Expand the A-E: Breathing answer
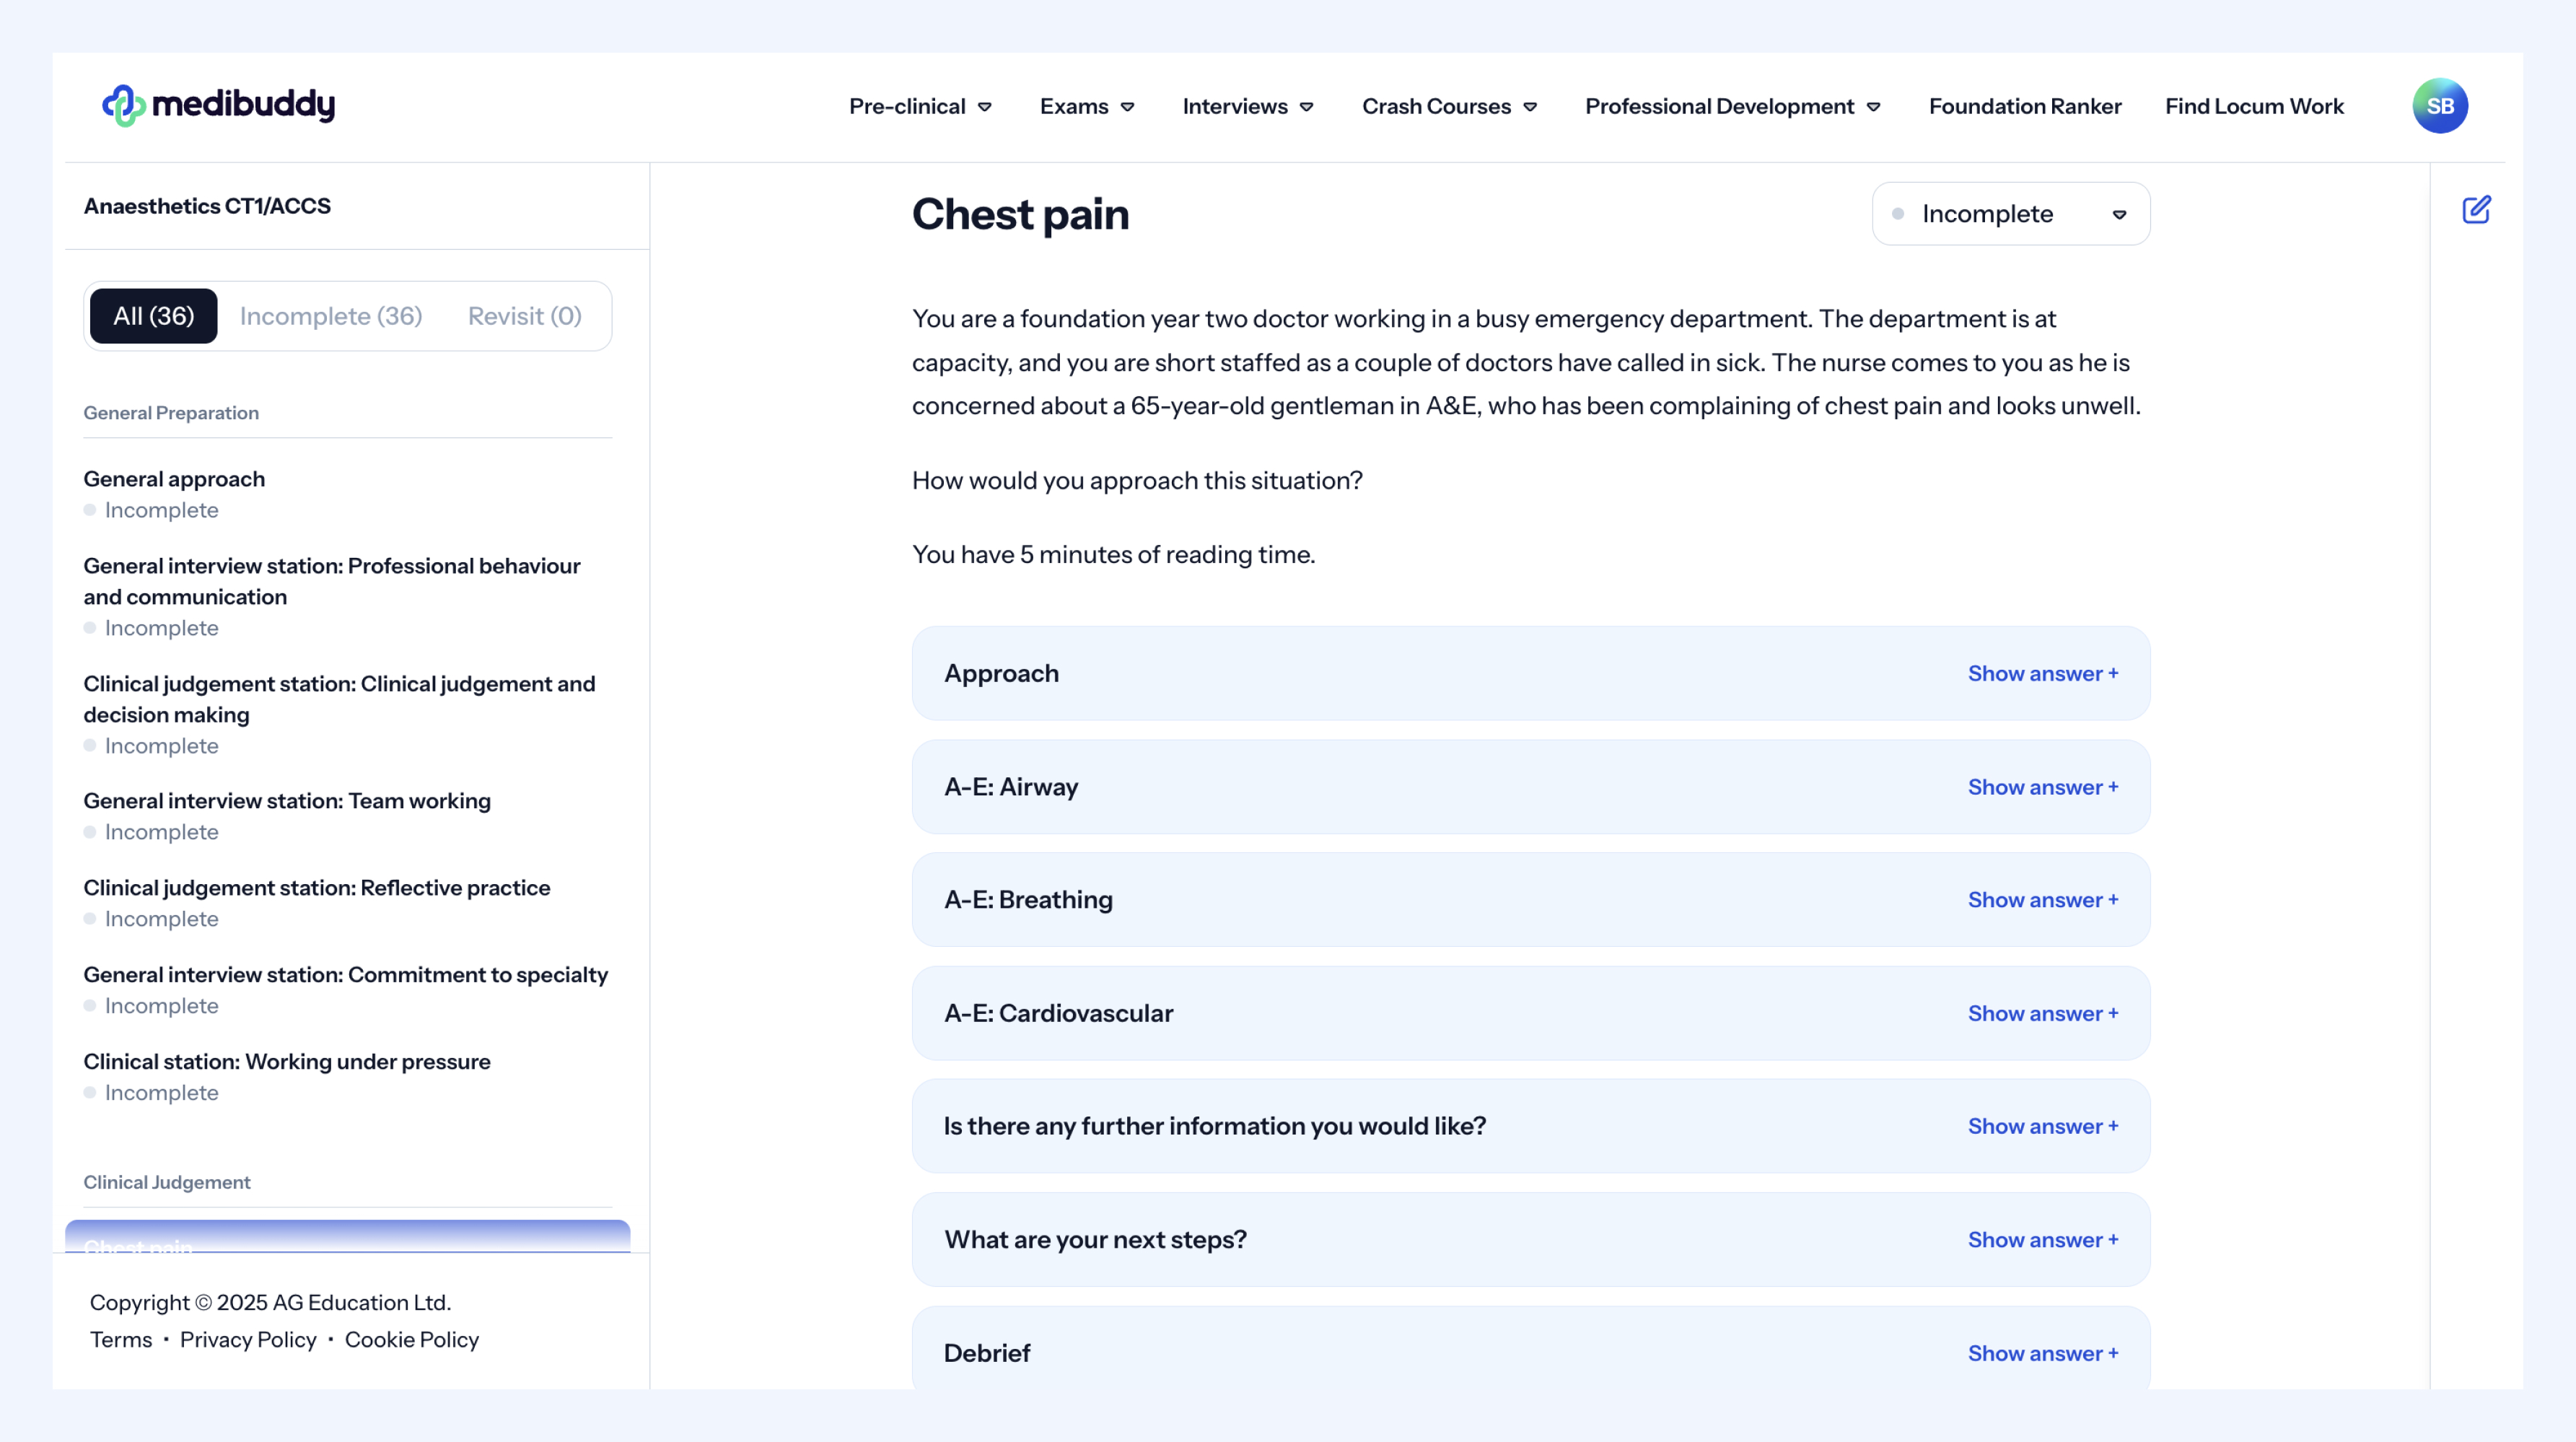The width and height of the screenshot is (2576, 1442). [2042, 900]
